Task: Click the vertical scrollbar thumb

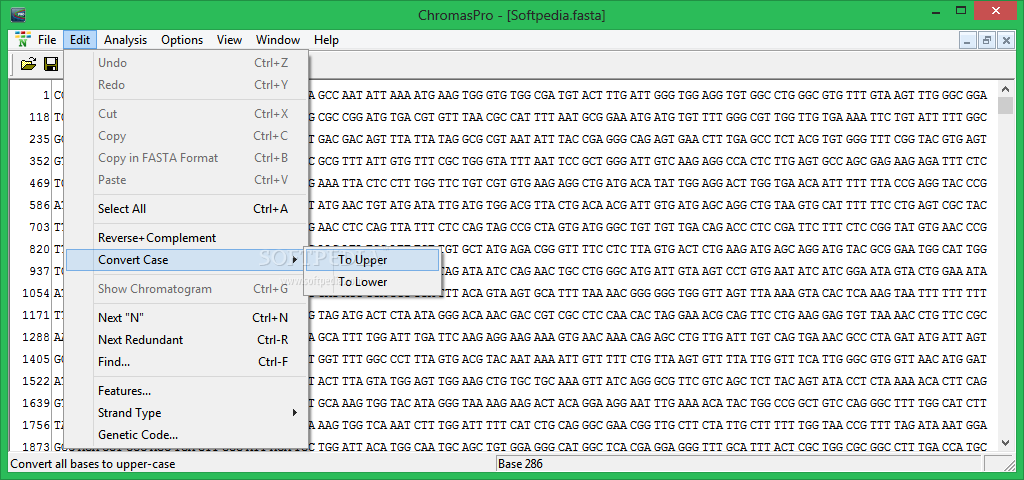Action: (1005, 105)
